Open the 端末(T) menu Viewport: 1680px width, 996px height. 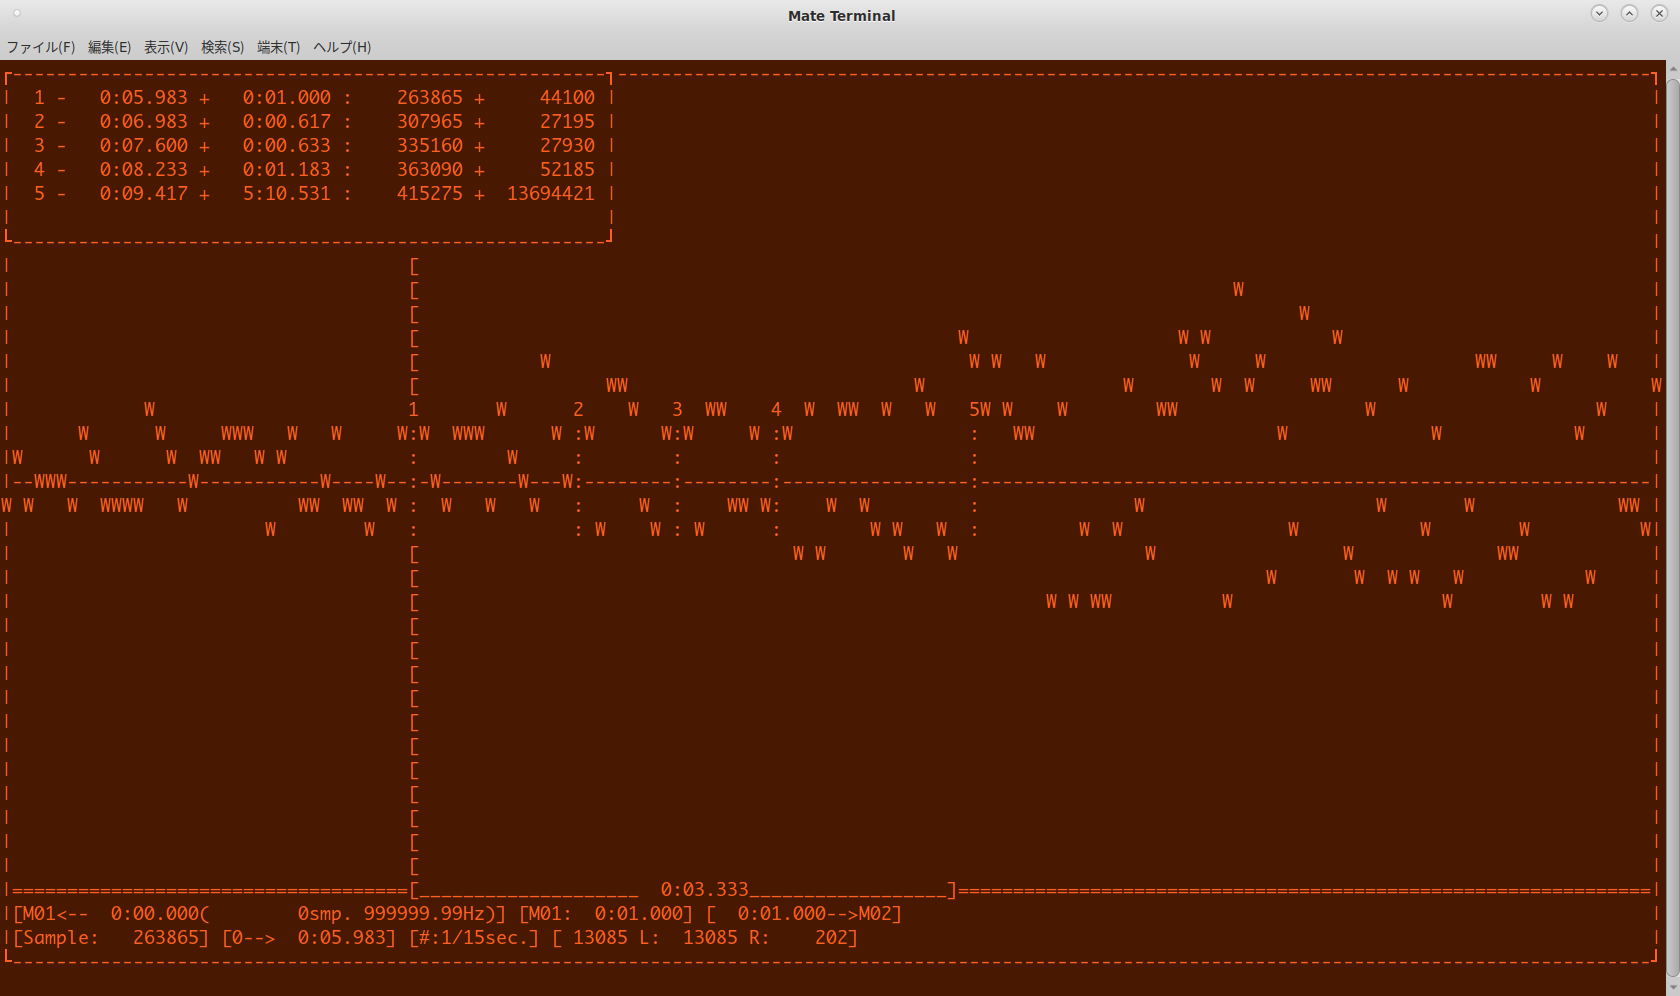[x=278, y=47]
